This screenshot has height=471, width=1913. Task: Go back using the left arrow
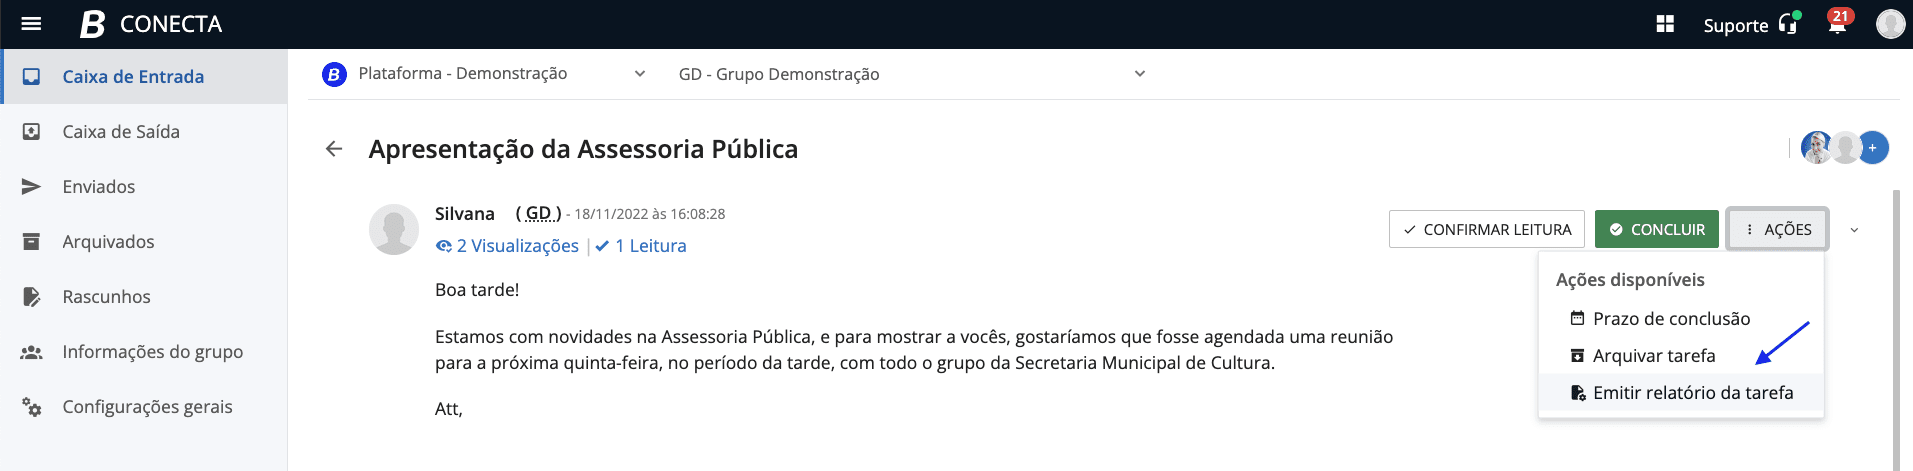(x=334, y=149)
